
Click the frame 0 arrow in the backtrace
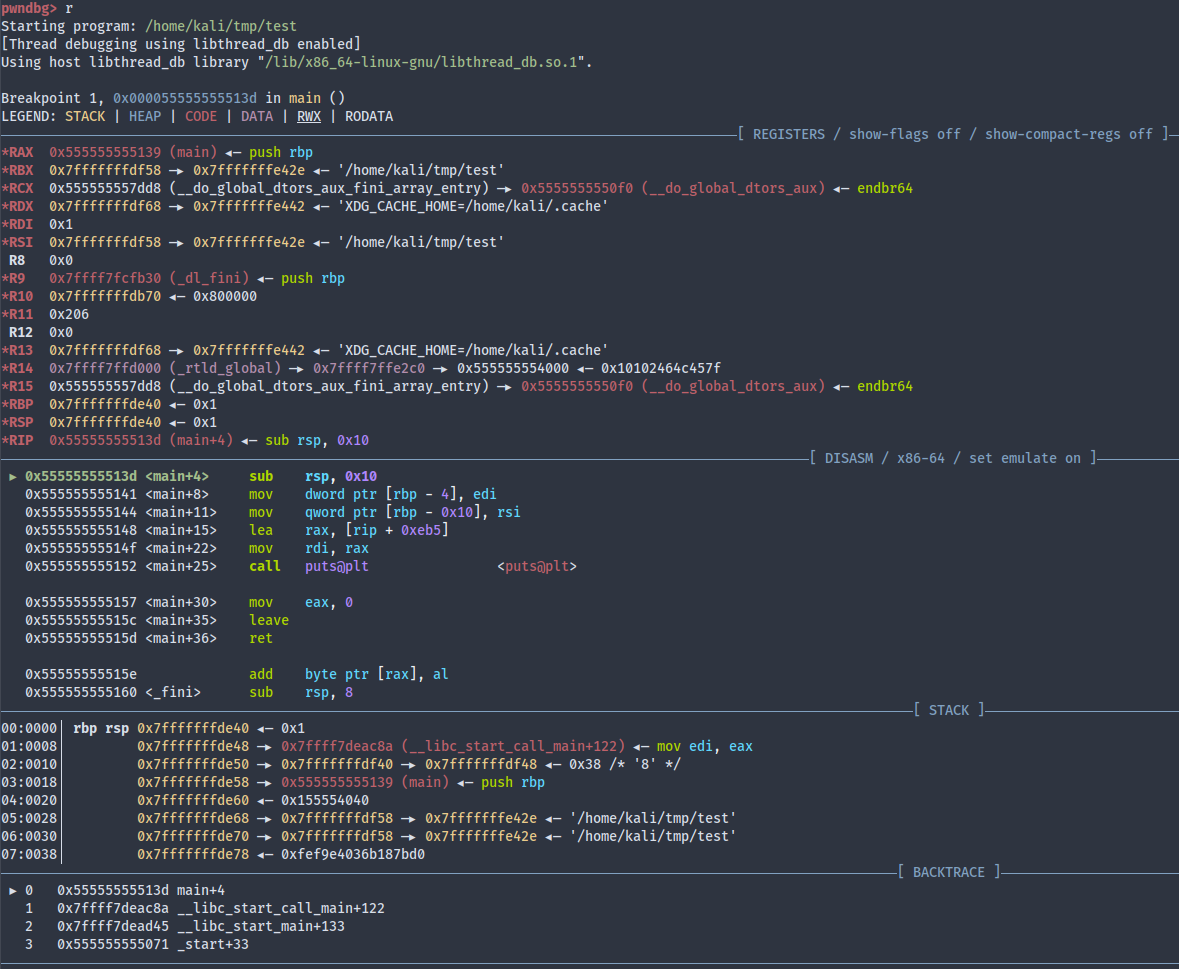[x=13, y=890]
